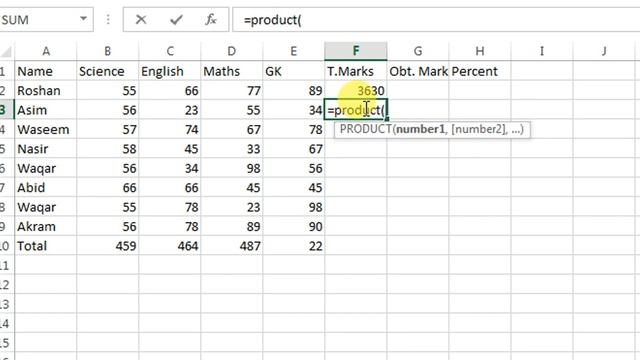Image resolution: width=640 pixels, height=360 pixels.
Task: Click Asim's GK score 34
Action: [x=294, y=110]
